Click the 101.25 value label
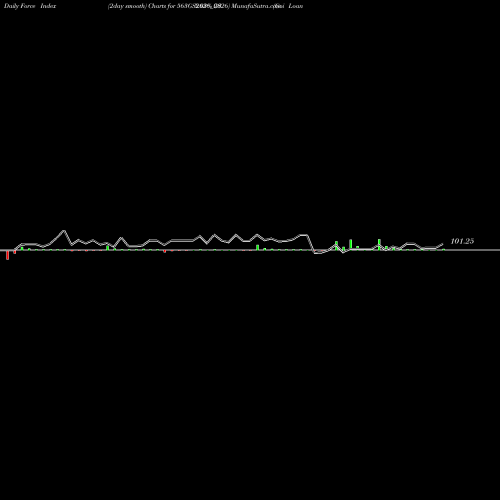 pyautogui.click(x=462, y=241)
